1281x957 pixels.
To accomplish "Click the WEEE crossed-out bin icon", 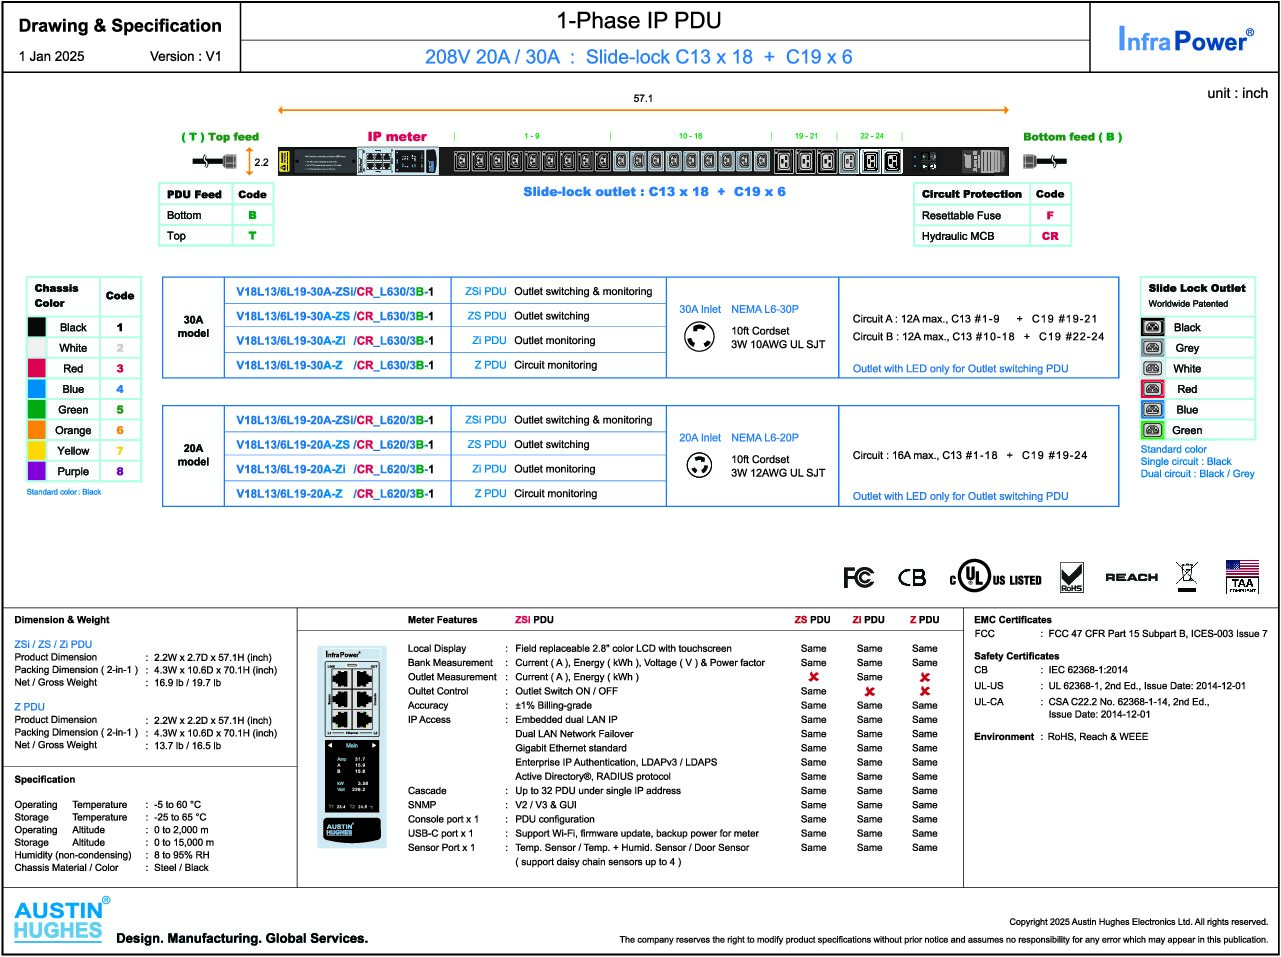I will pos(1186,575).
